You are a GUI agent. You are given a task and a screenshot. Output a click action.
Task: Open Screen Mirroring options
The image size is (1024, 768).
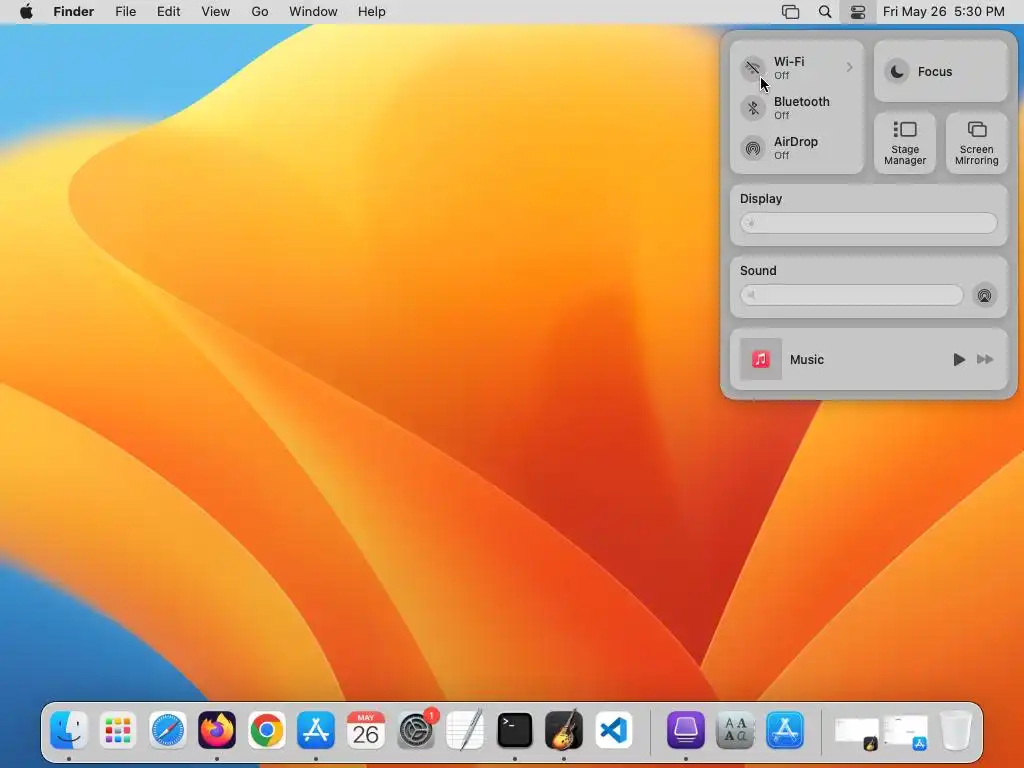[x=976, y=143]
